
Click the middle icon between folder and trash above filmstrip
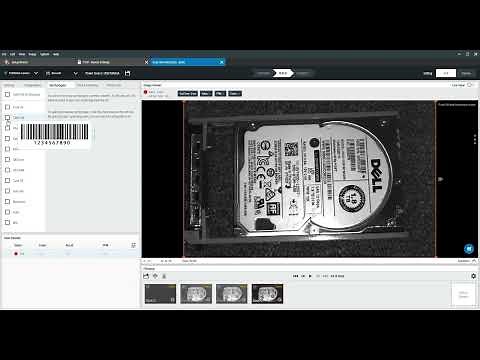click(x=155, y=276)
